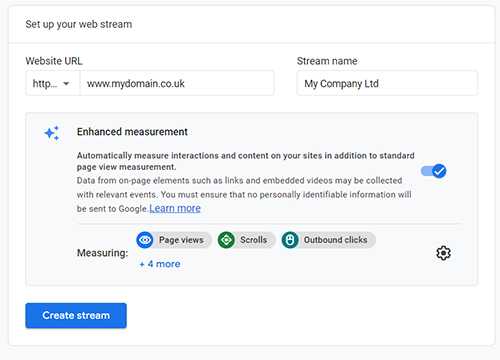Select the Outbound clicks chip label
This screenshot has width=500, height=360.
[335, 240]
